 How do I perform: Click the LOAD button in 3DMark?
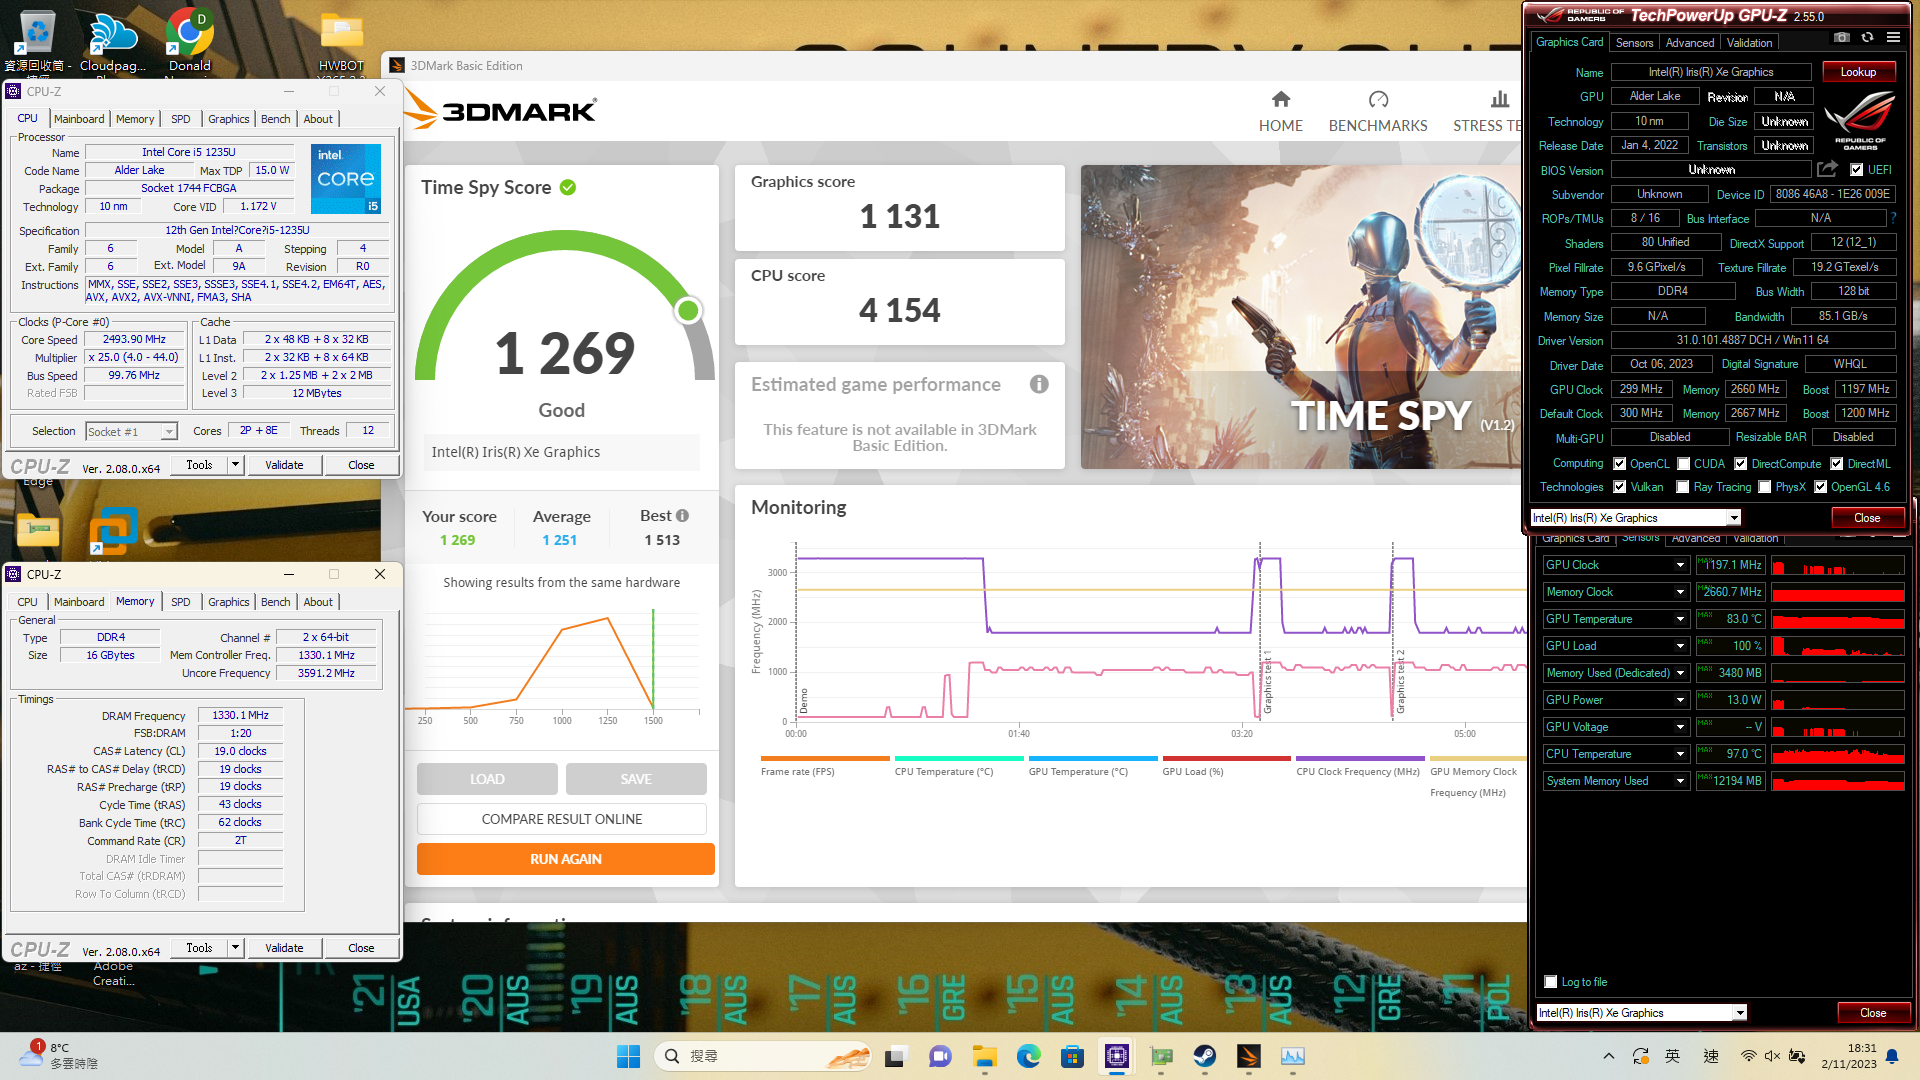coord(487,779)
